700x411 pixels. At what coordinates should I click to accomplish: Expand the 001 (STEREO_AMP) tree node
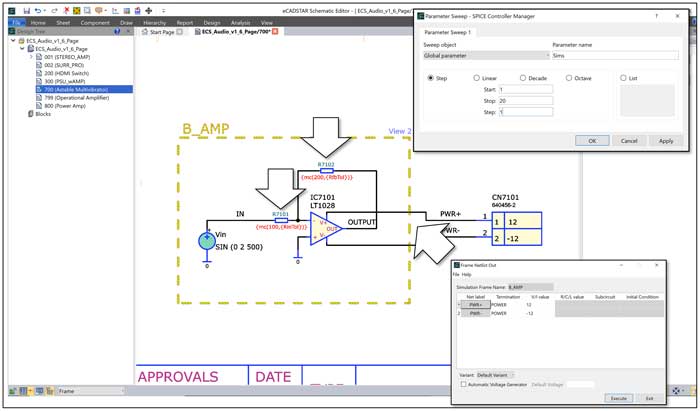pos(31,57)
